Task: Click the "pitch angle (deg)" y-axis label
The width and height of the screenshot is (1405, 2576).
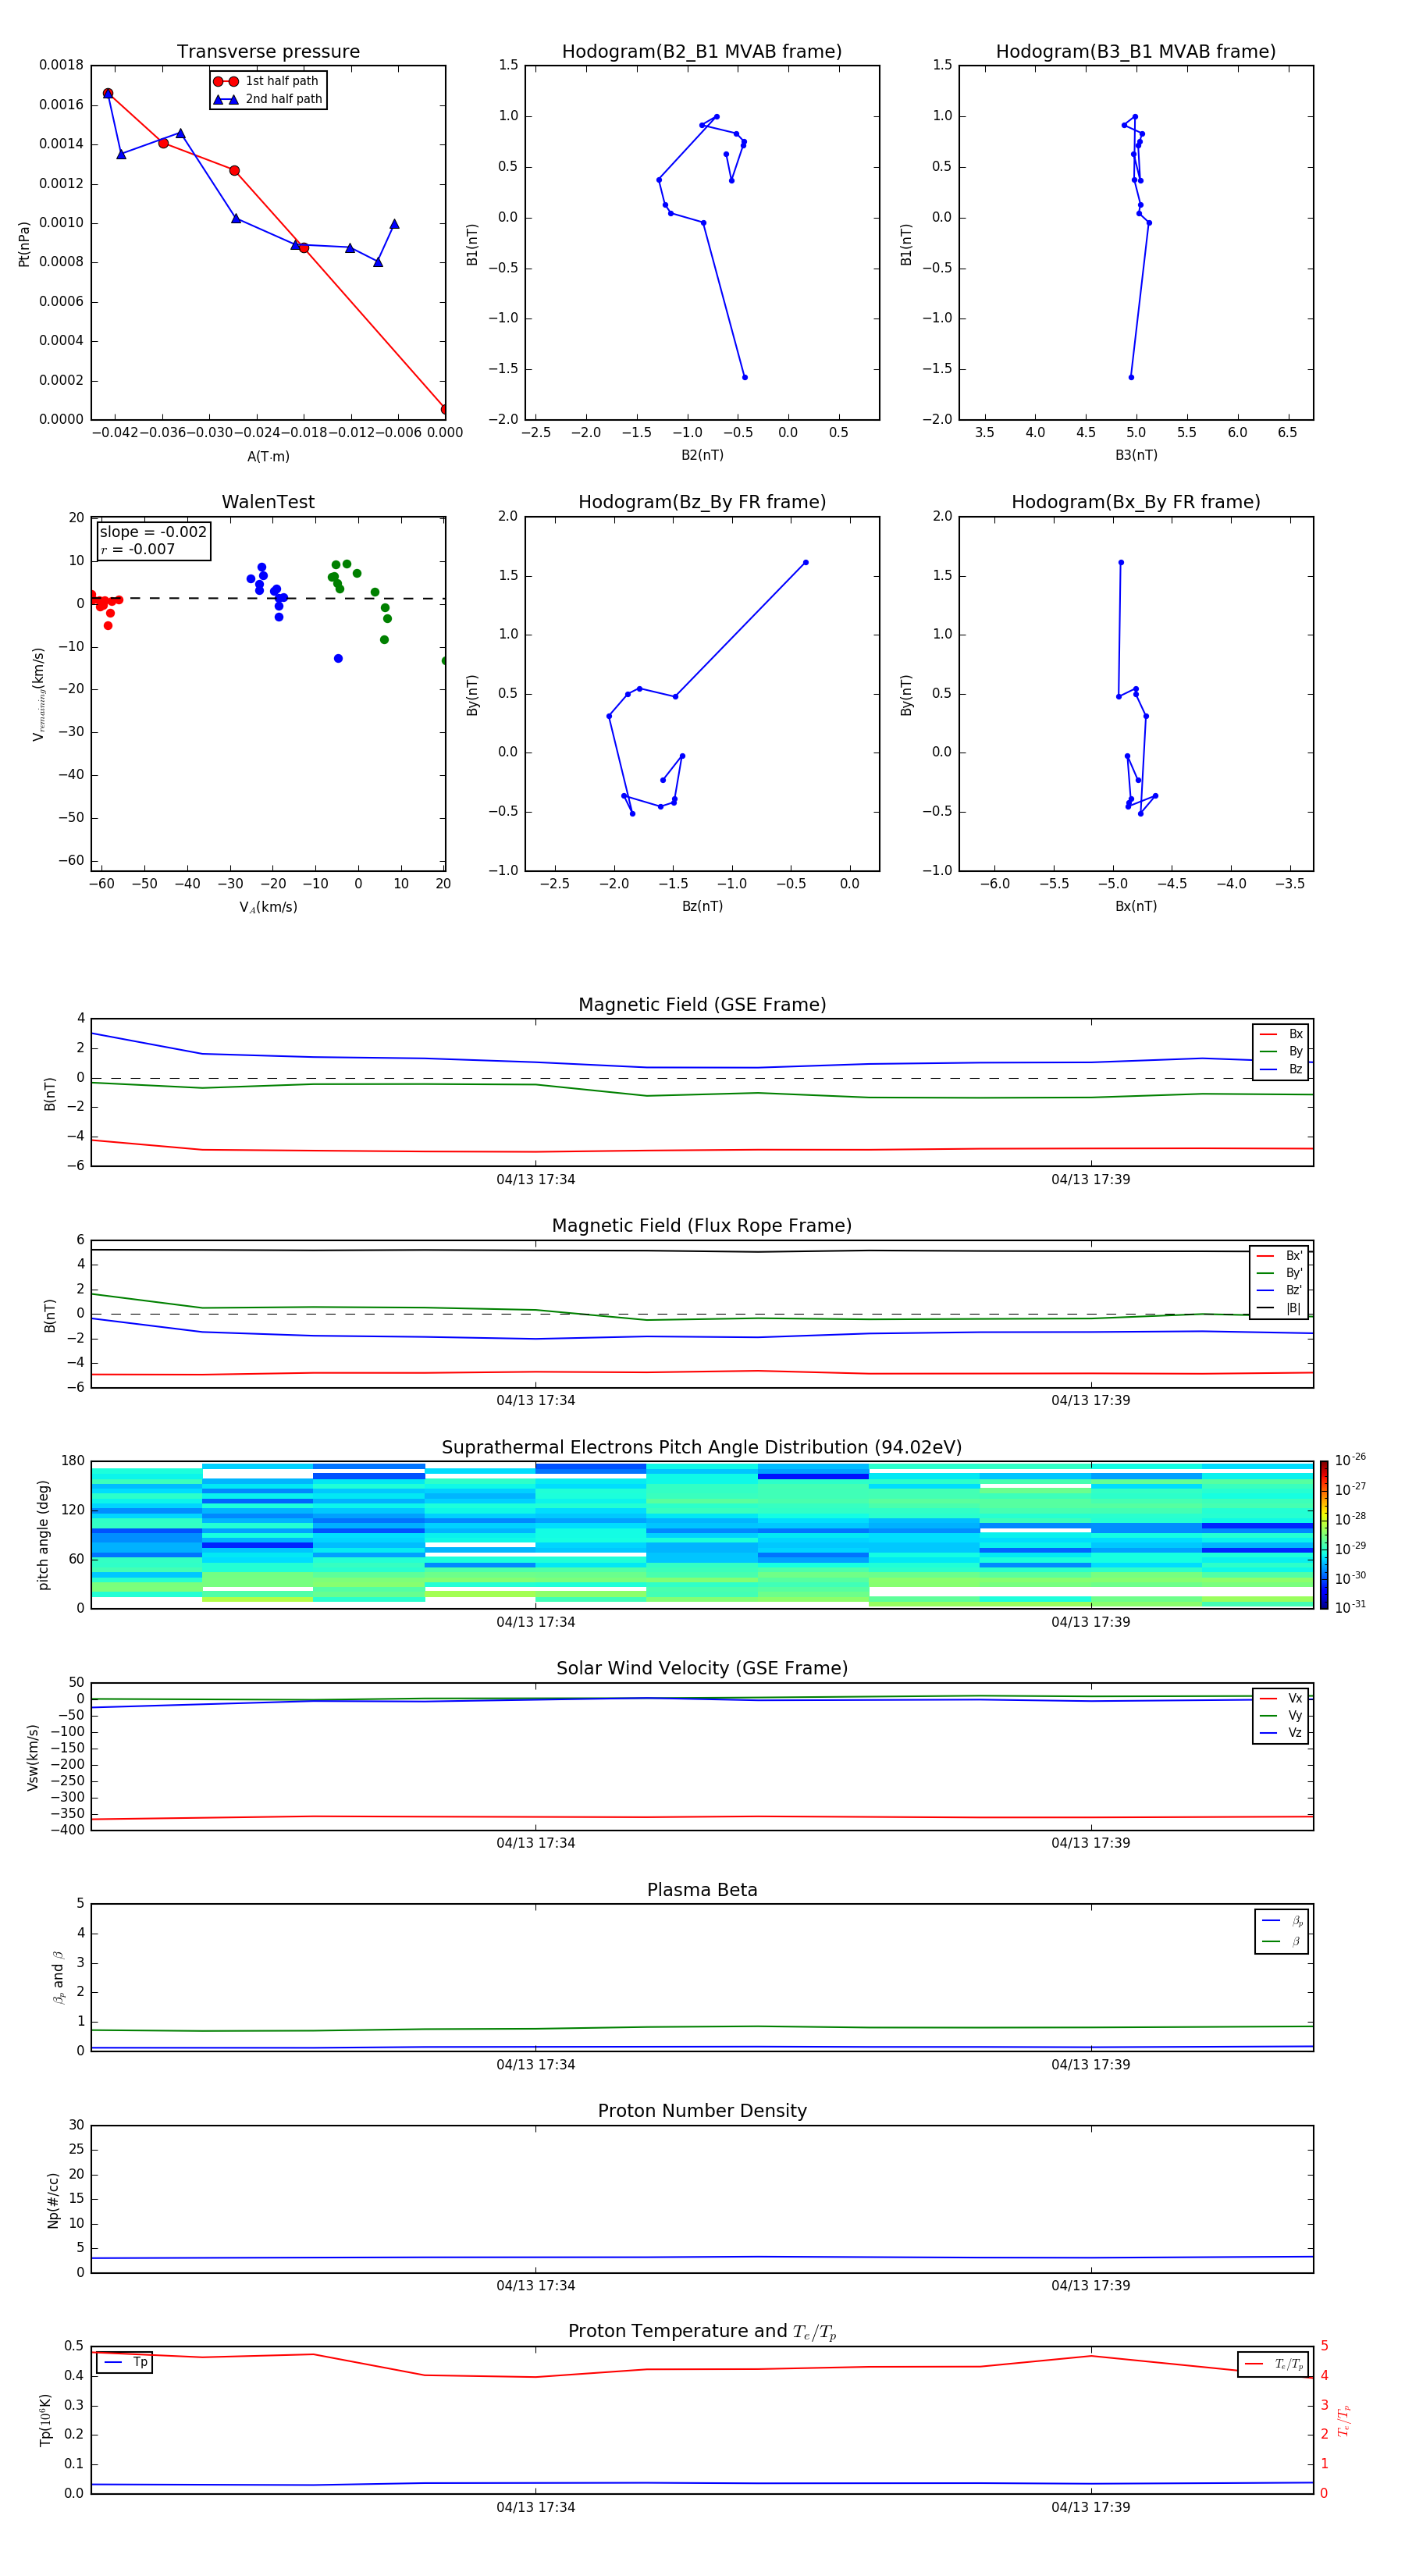Action: coord(43,1535)
